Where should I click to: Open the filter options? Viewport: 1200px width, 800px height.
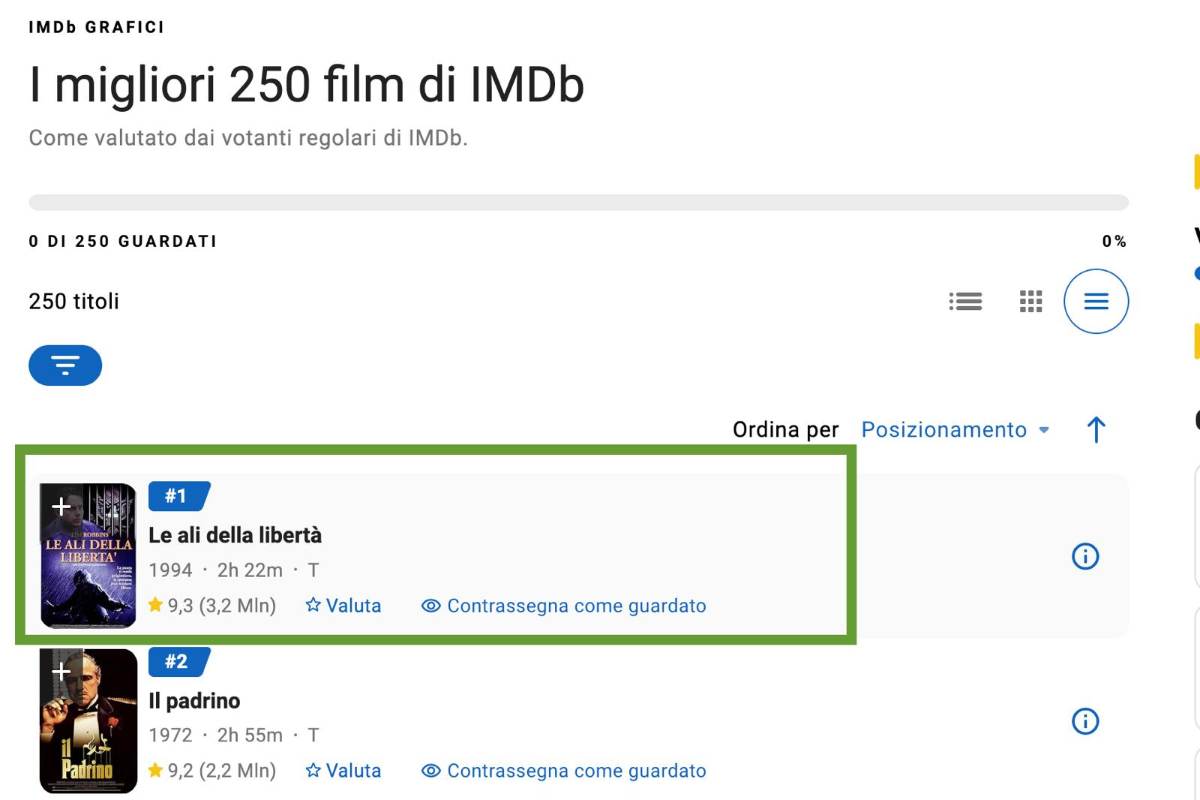[x=65, y=365]
